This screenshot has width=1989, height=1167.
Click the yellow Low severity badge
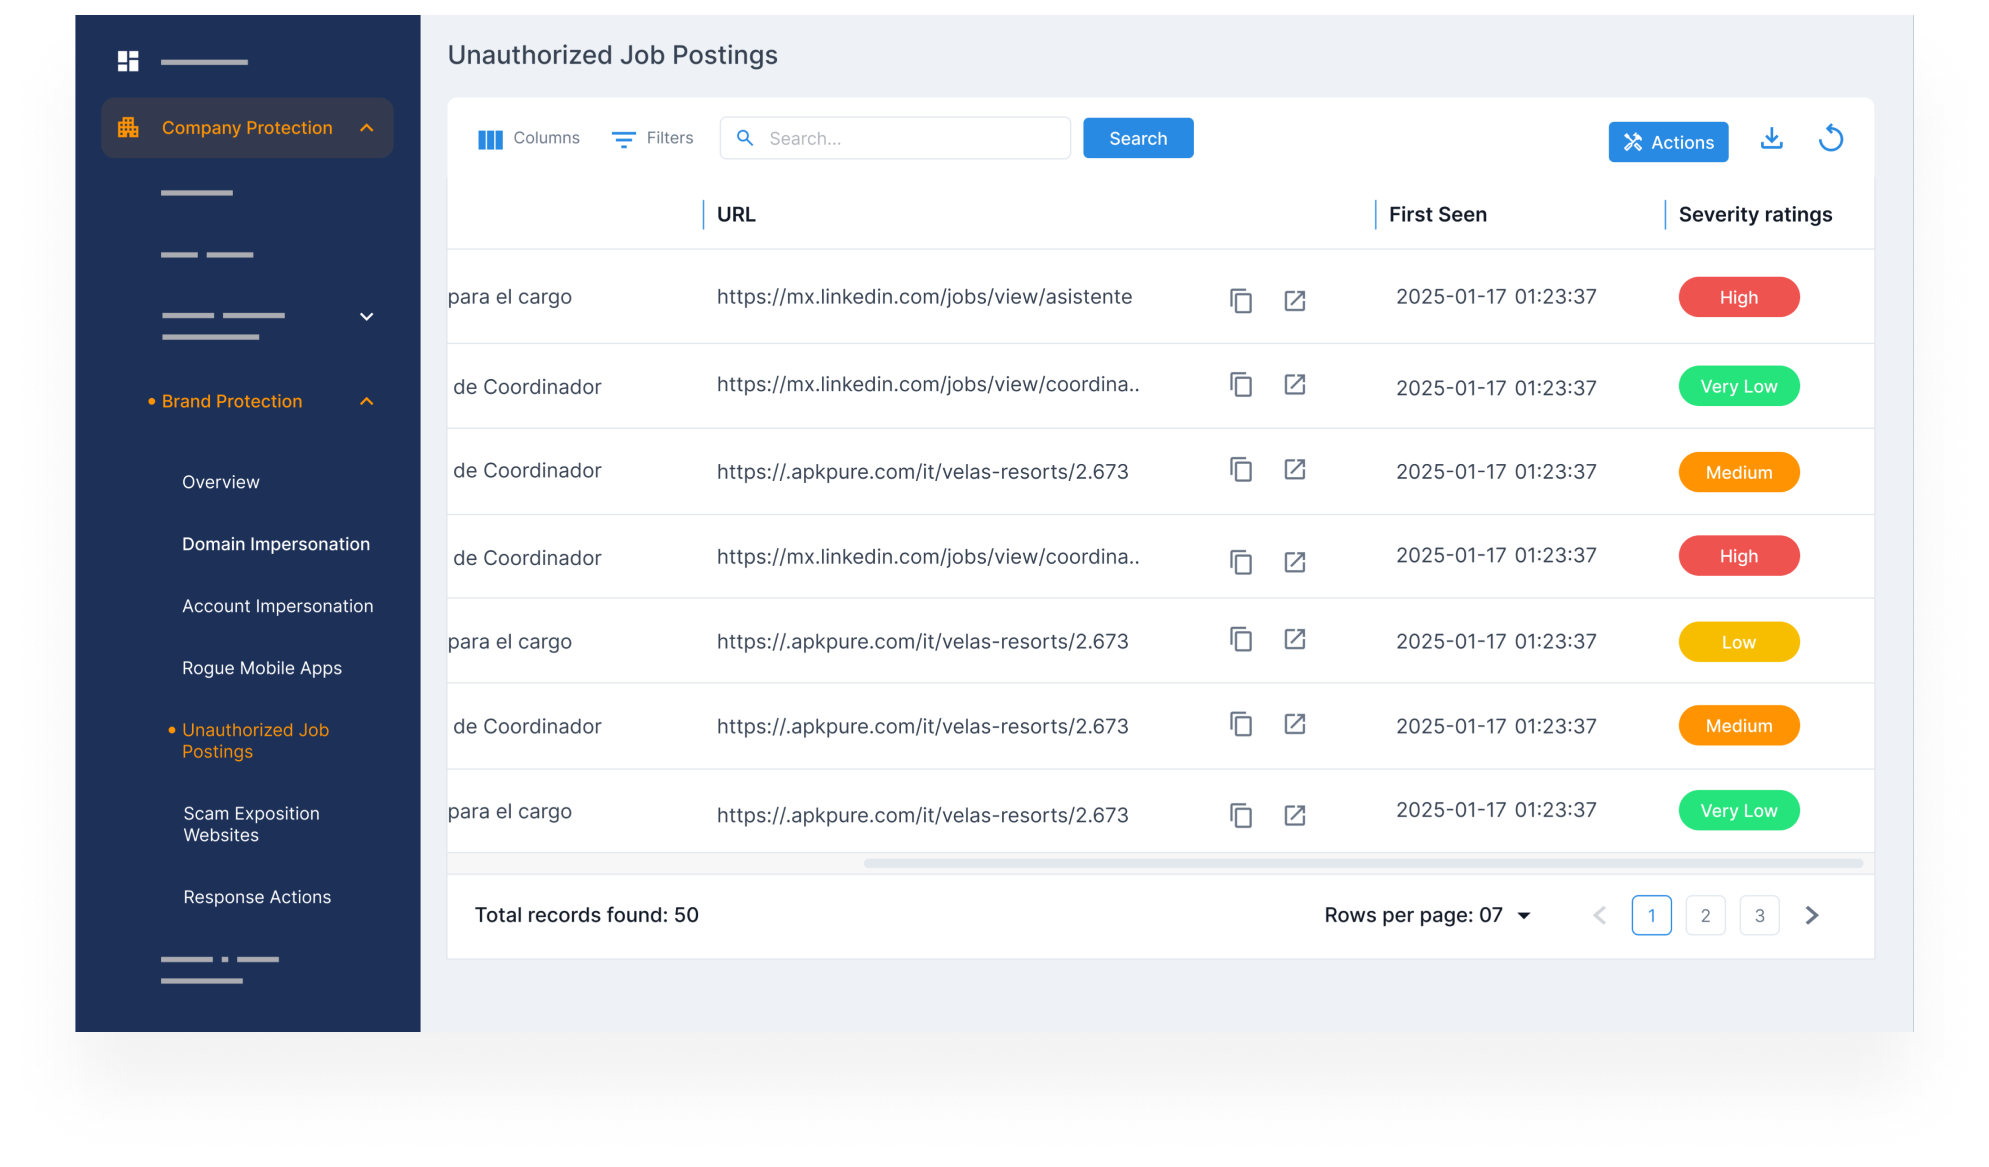pyautogui.click(x=1738, y=642)
